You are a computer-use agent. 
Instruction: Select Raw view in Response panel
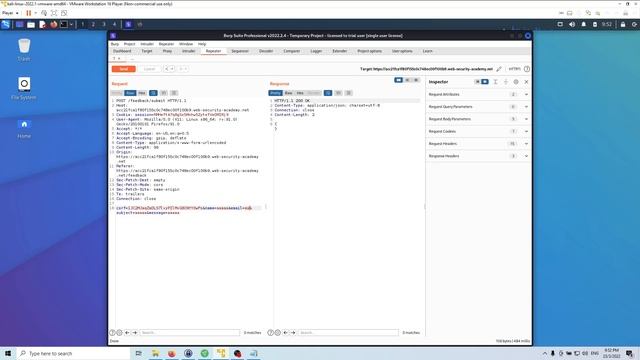[x=289, y=93]
